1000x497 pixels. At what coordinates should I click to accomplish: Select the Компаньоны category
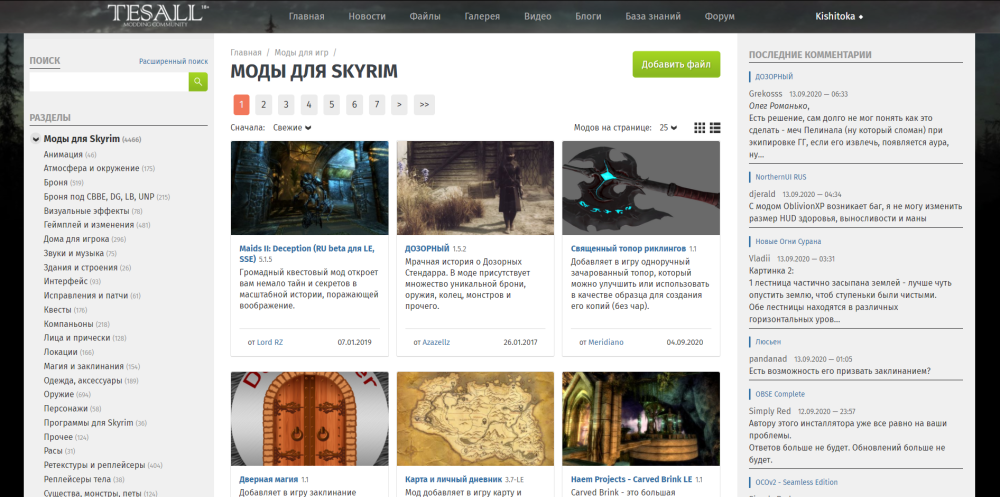click(x=68, y=323)
